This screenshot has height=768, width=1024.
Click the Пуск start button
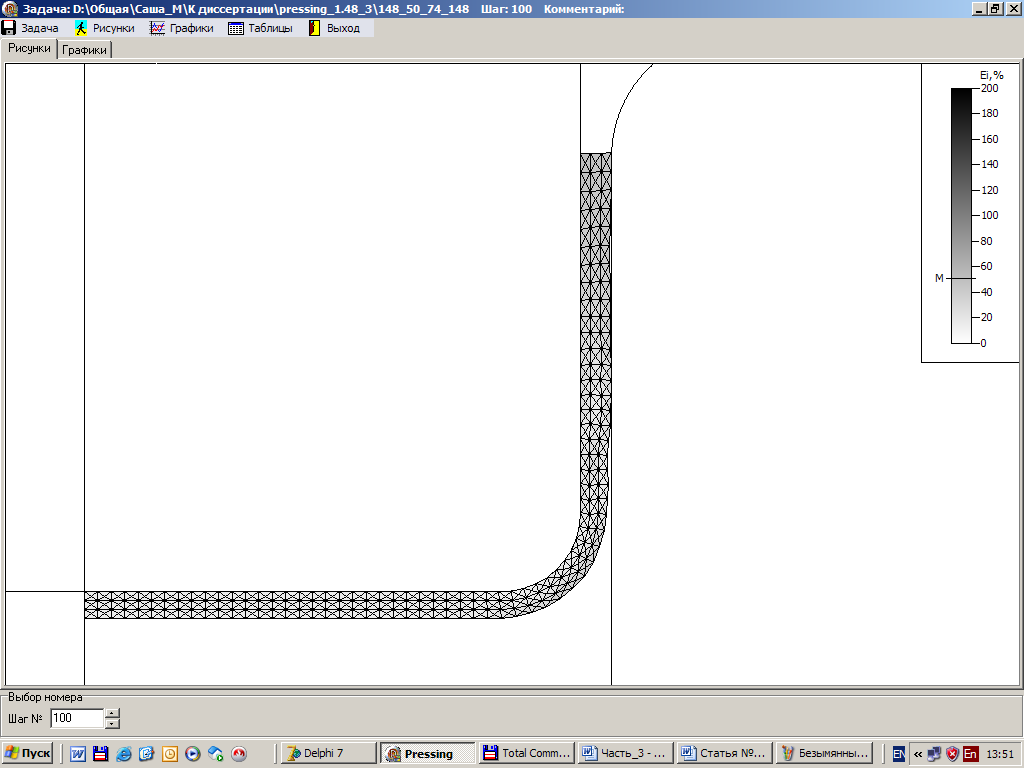(27, 754)
